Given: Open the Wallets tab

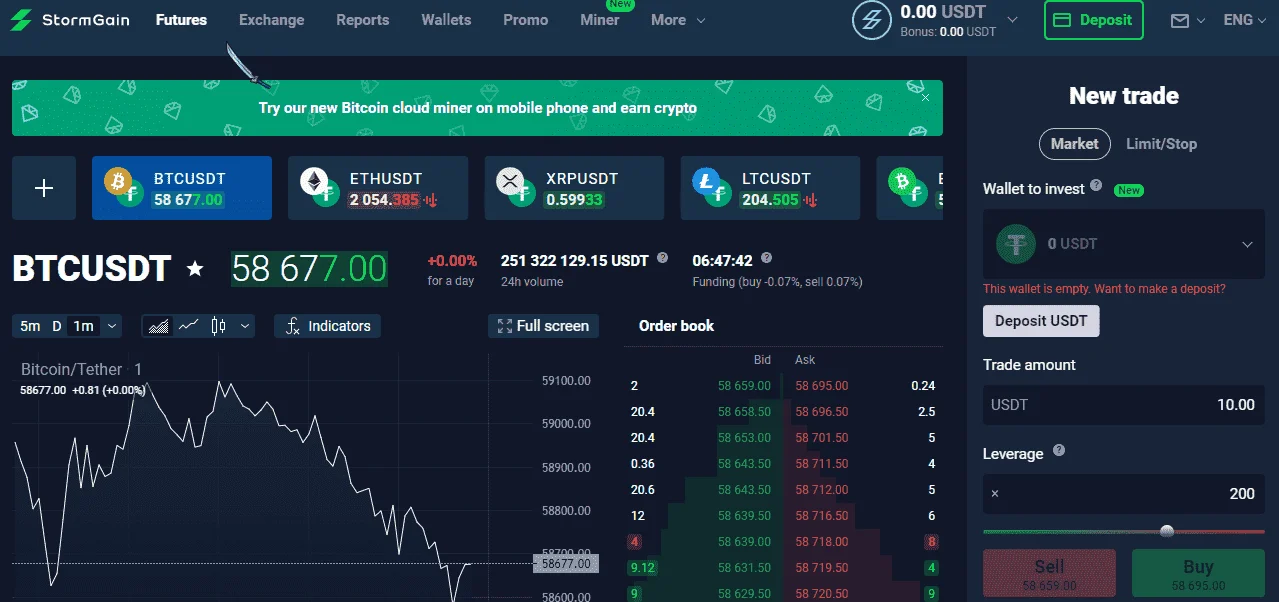Looking at the screenshot, I should coord(446,20).
